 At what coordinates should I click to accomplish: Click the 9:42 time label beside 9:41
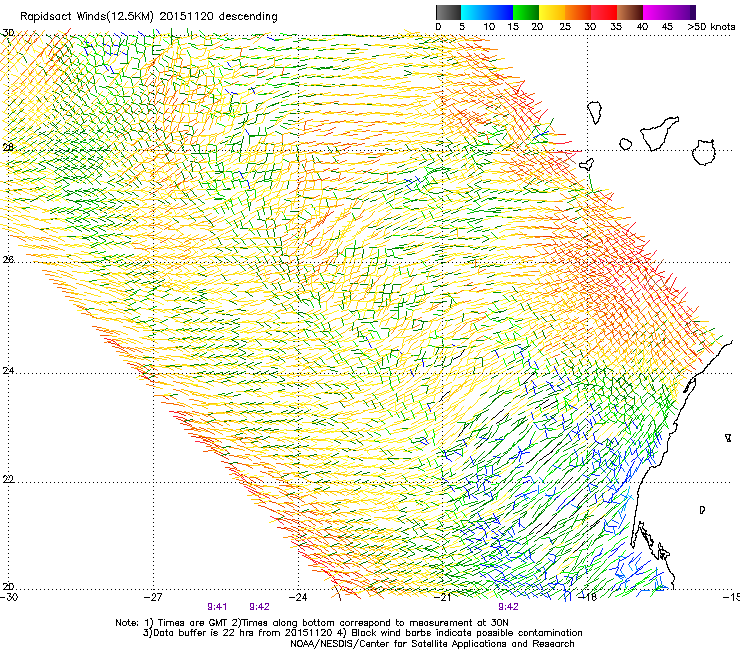(259, 607)
